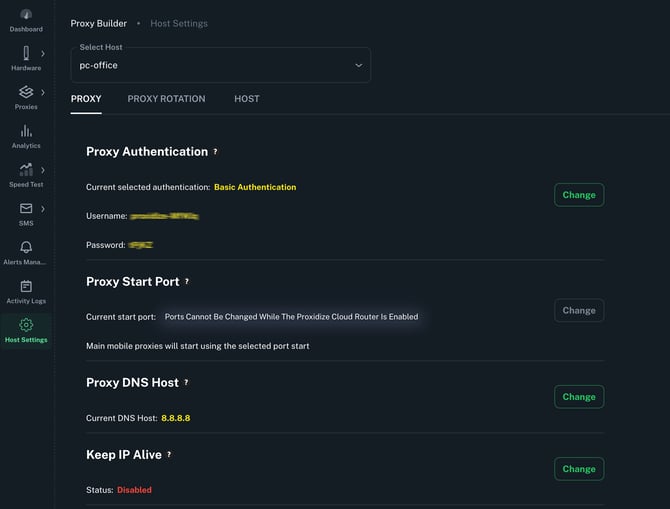This screenshot has width=670, height=509.
Task: Click Proxy Builder breadcrumb link
Action: pyautogui.click(x=100, y=23)
